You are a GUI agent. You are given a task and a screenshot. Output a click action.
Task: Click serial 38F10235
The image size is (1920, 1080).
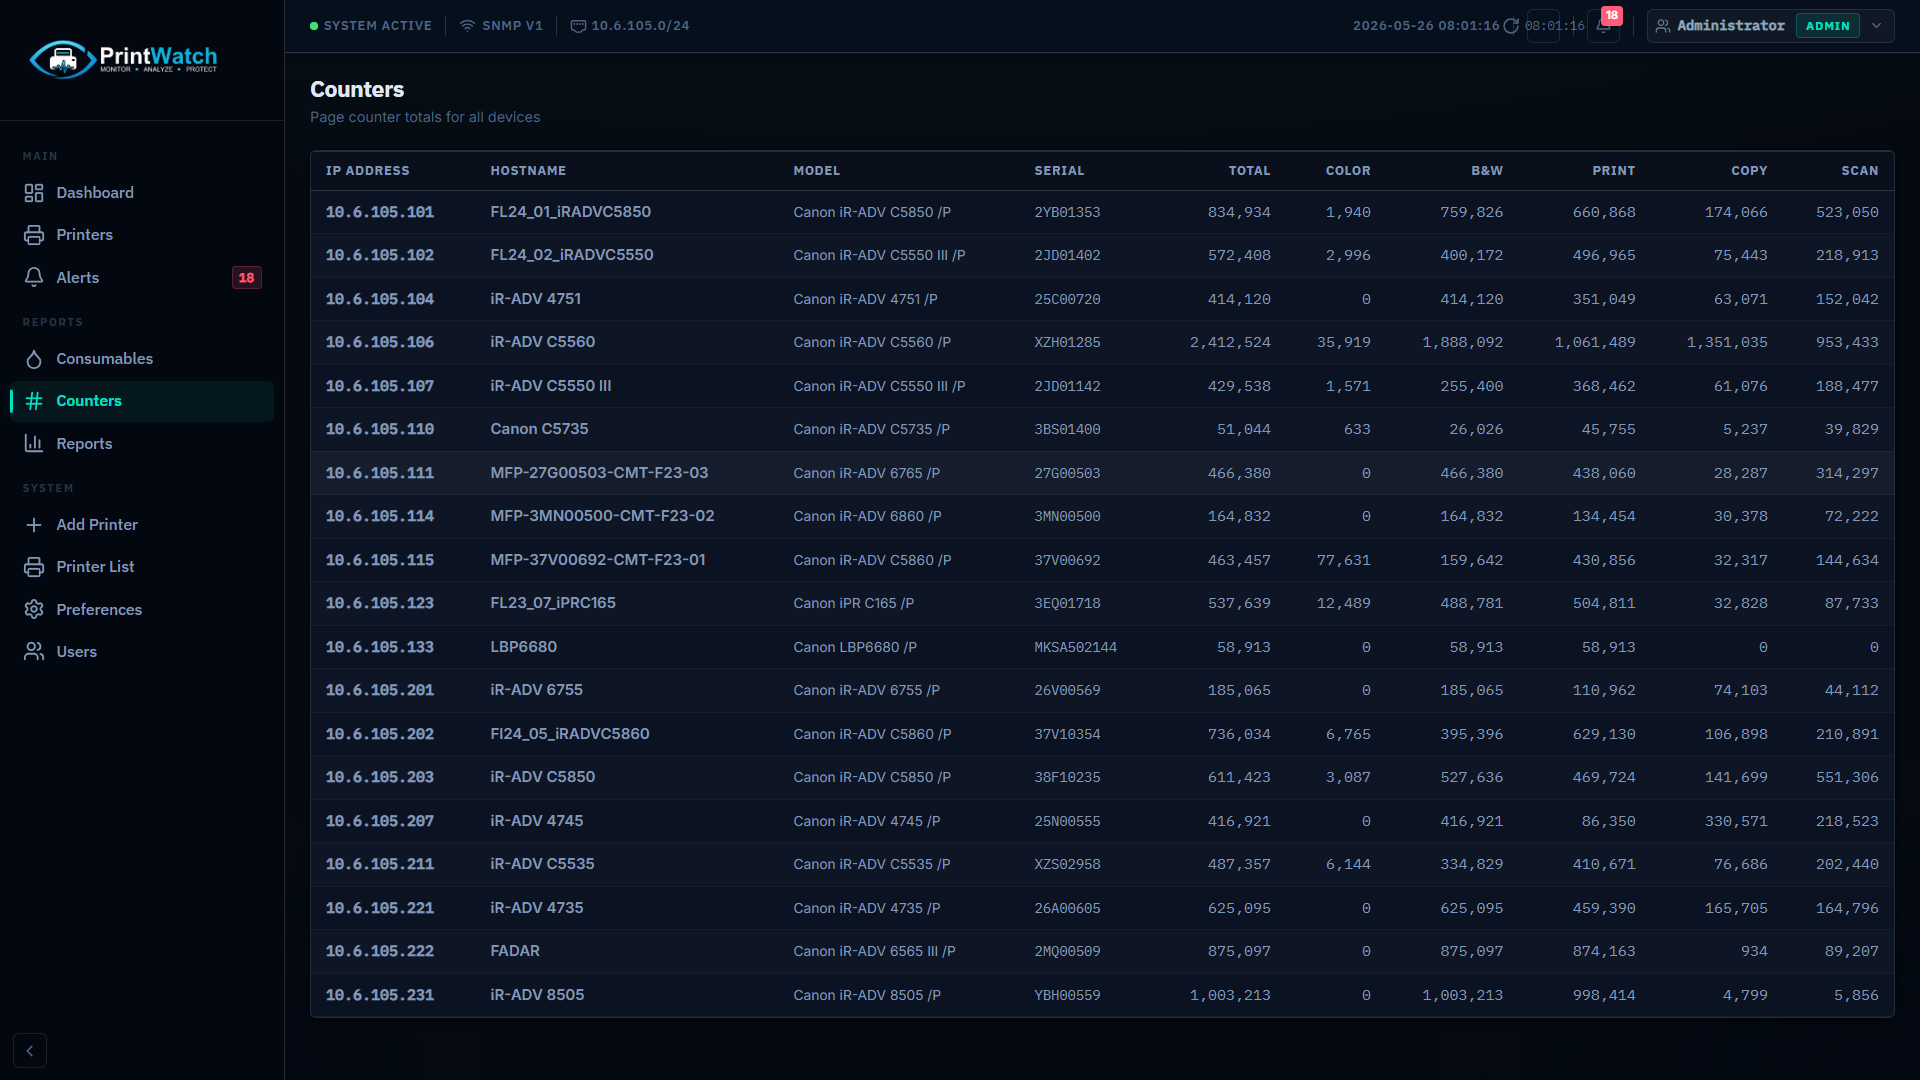[x=1067, y=777]
